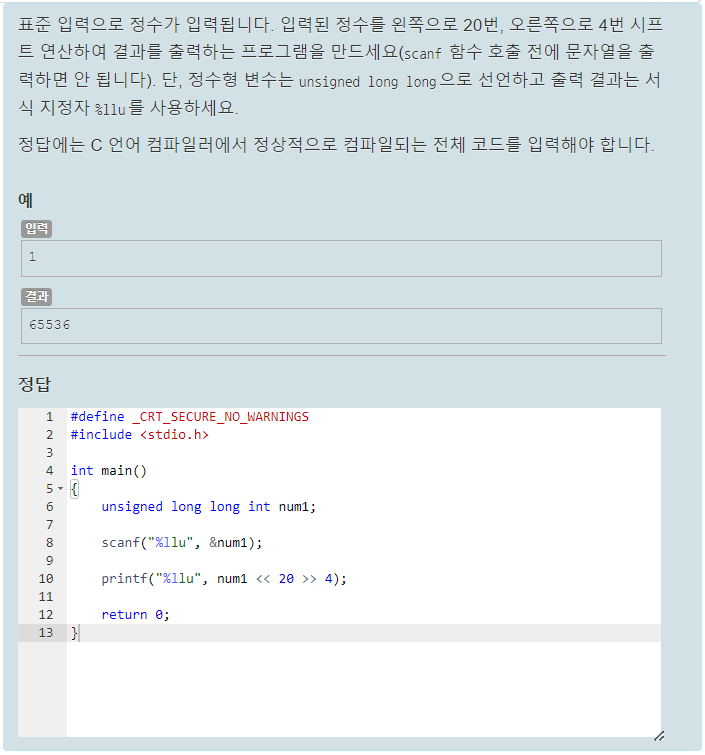Click the return 0; line

(135, 615)
